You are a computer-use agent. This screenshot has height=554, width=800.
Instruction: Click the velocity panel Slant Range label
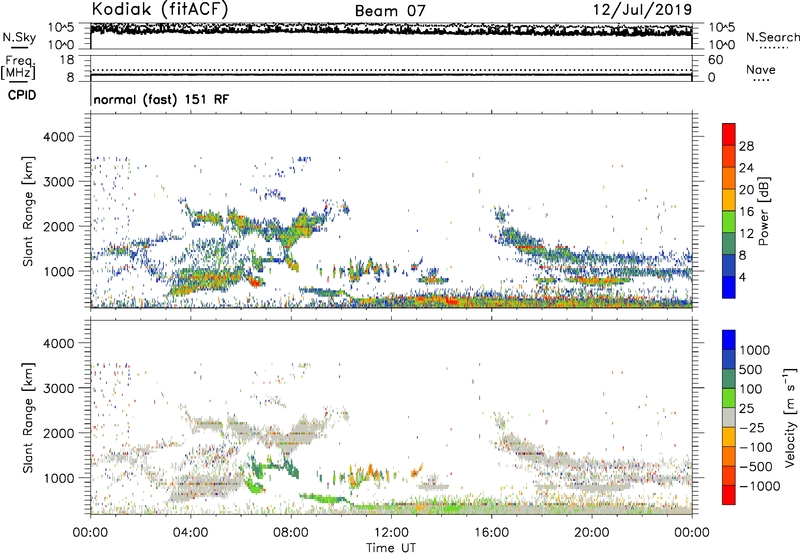tap(28, 418)
